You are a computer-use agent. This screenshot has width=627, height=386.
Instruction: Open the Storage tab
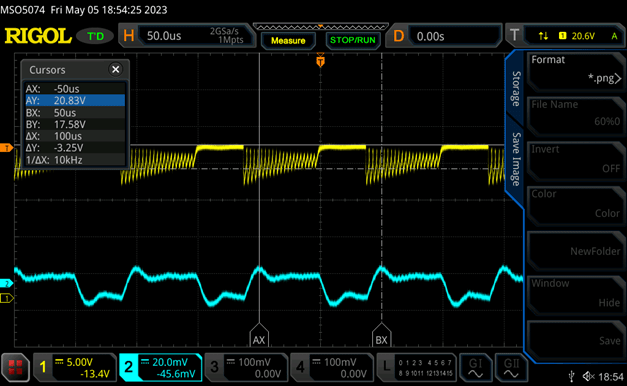coord(516,88)
